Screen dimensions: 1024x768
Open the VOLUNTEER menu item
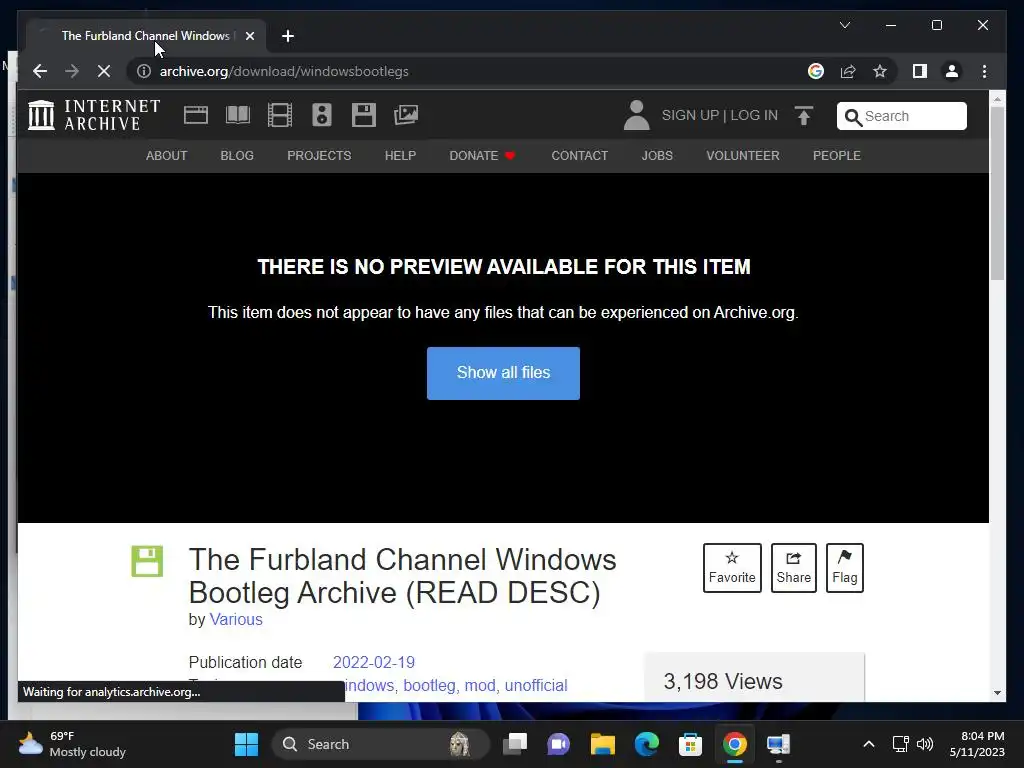[743, 155]
